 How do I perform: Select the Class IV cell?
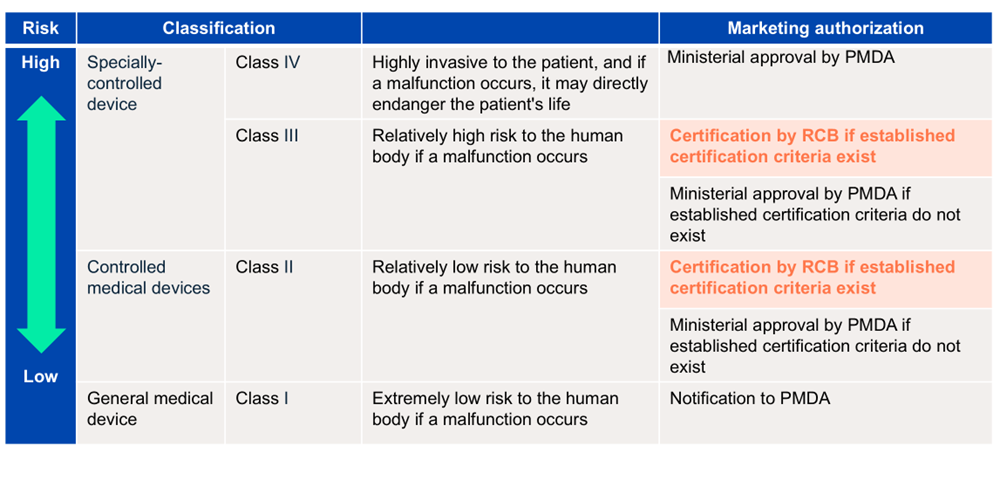pyautogui.click(x=293, y=83)
